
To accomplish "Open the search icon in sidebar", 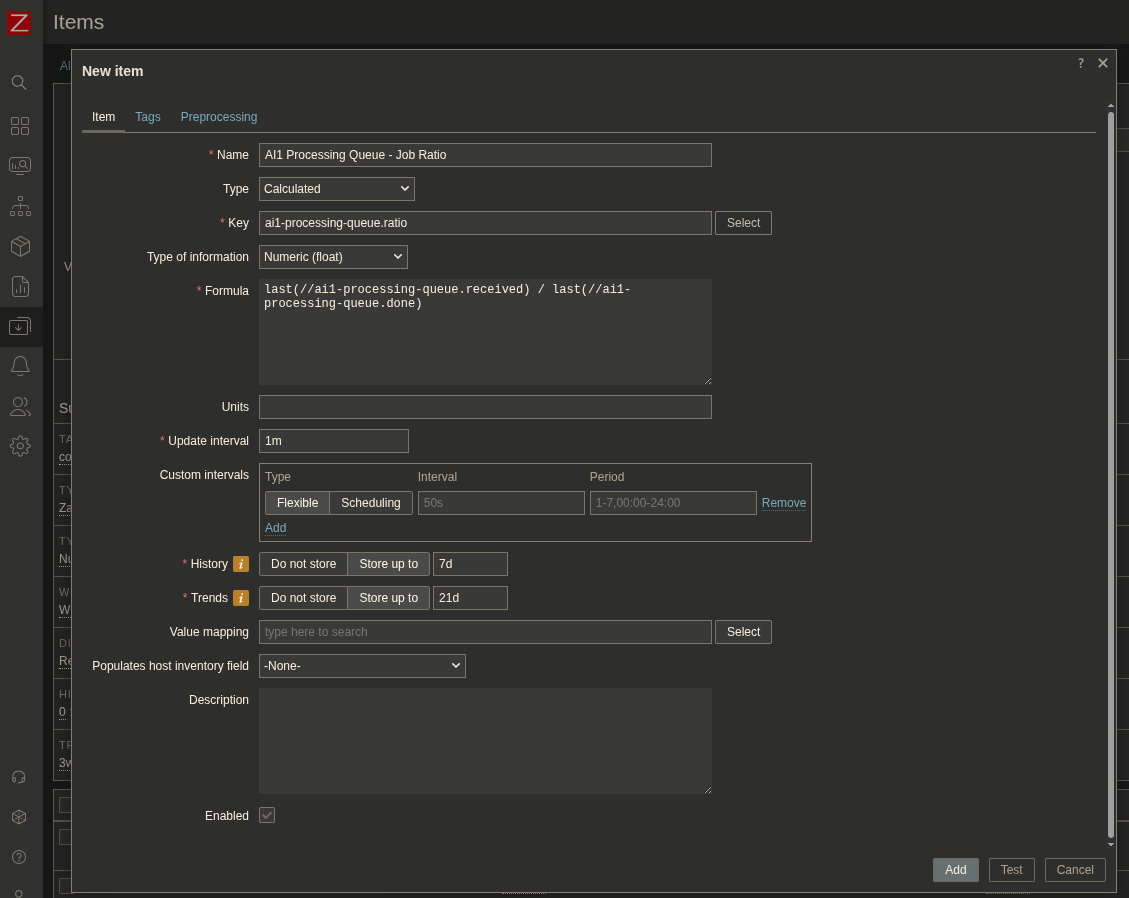I will [19, 83].
